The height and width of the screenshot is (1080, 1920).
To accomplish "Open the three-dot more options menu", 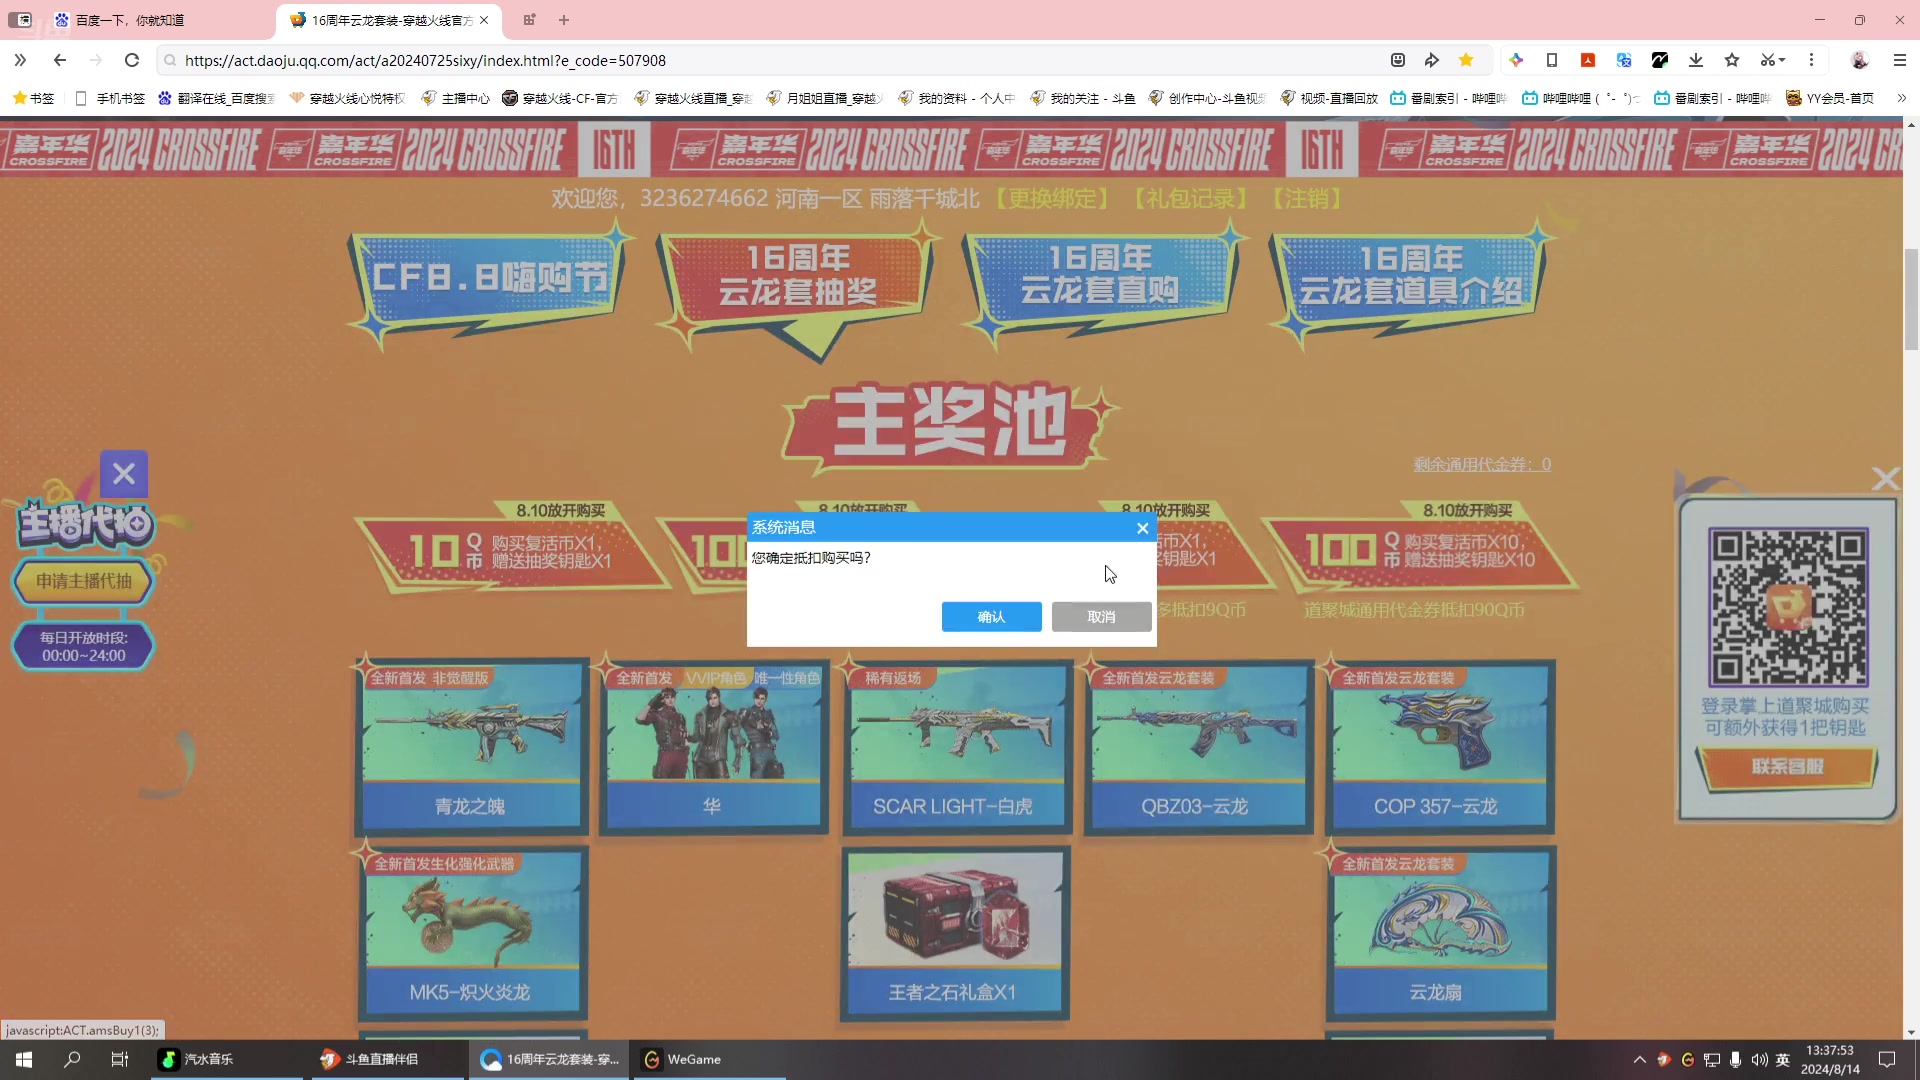I will (1811, 60).
